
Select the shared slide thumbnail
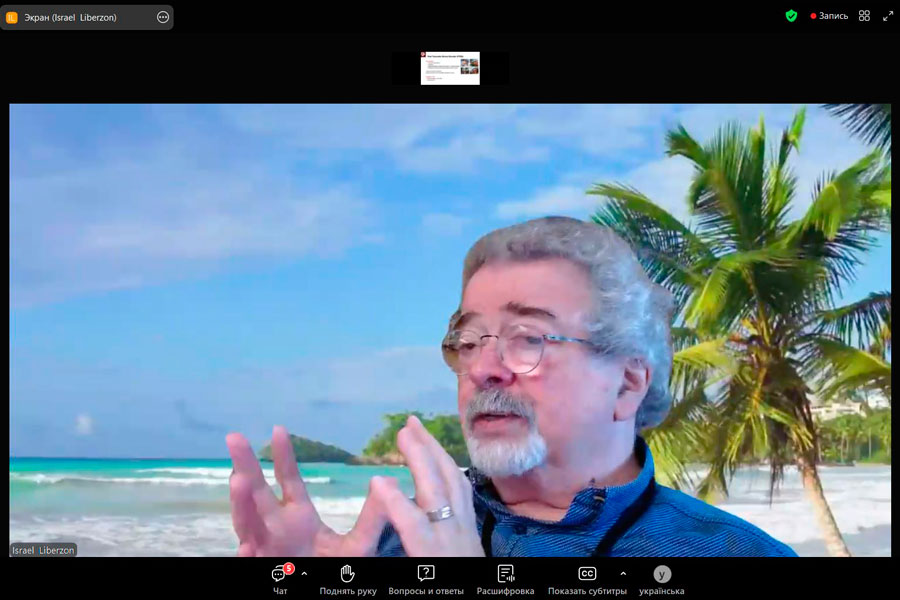[451, 68]
